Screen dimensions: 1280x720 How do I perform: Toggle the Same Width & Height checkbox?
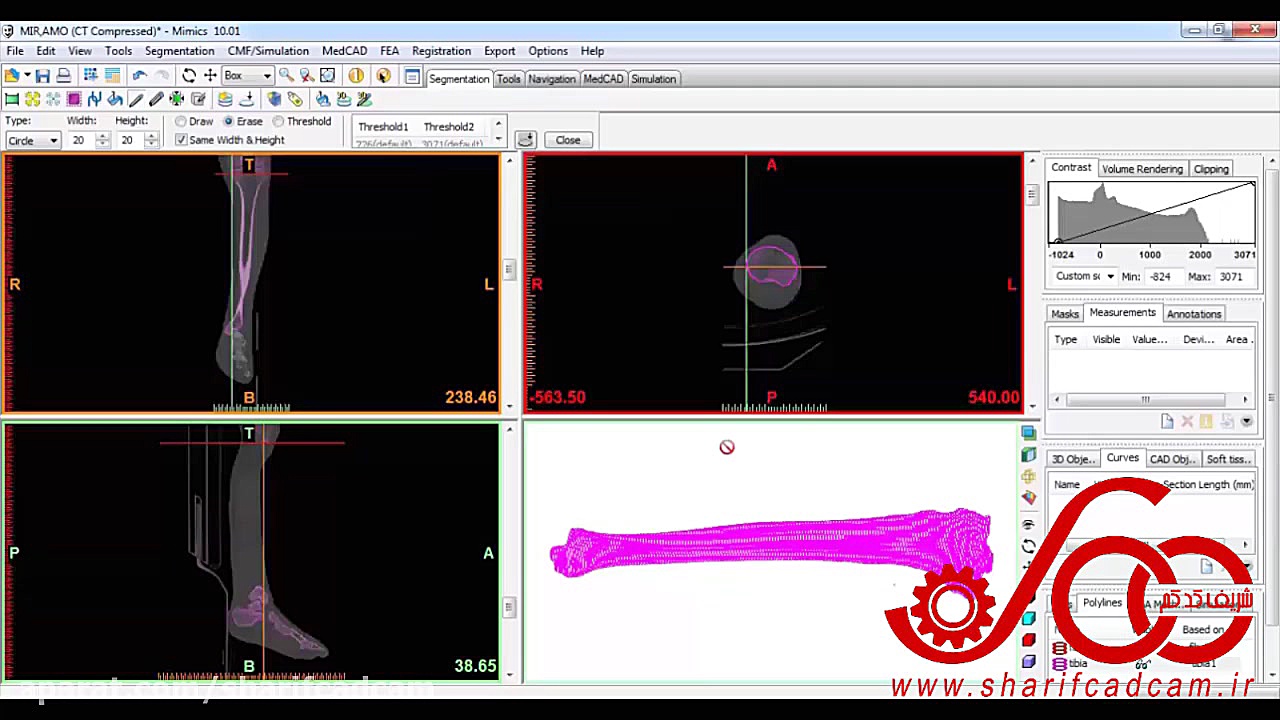point(181,140)
